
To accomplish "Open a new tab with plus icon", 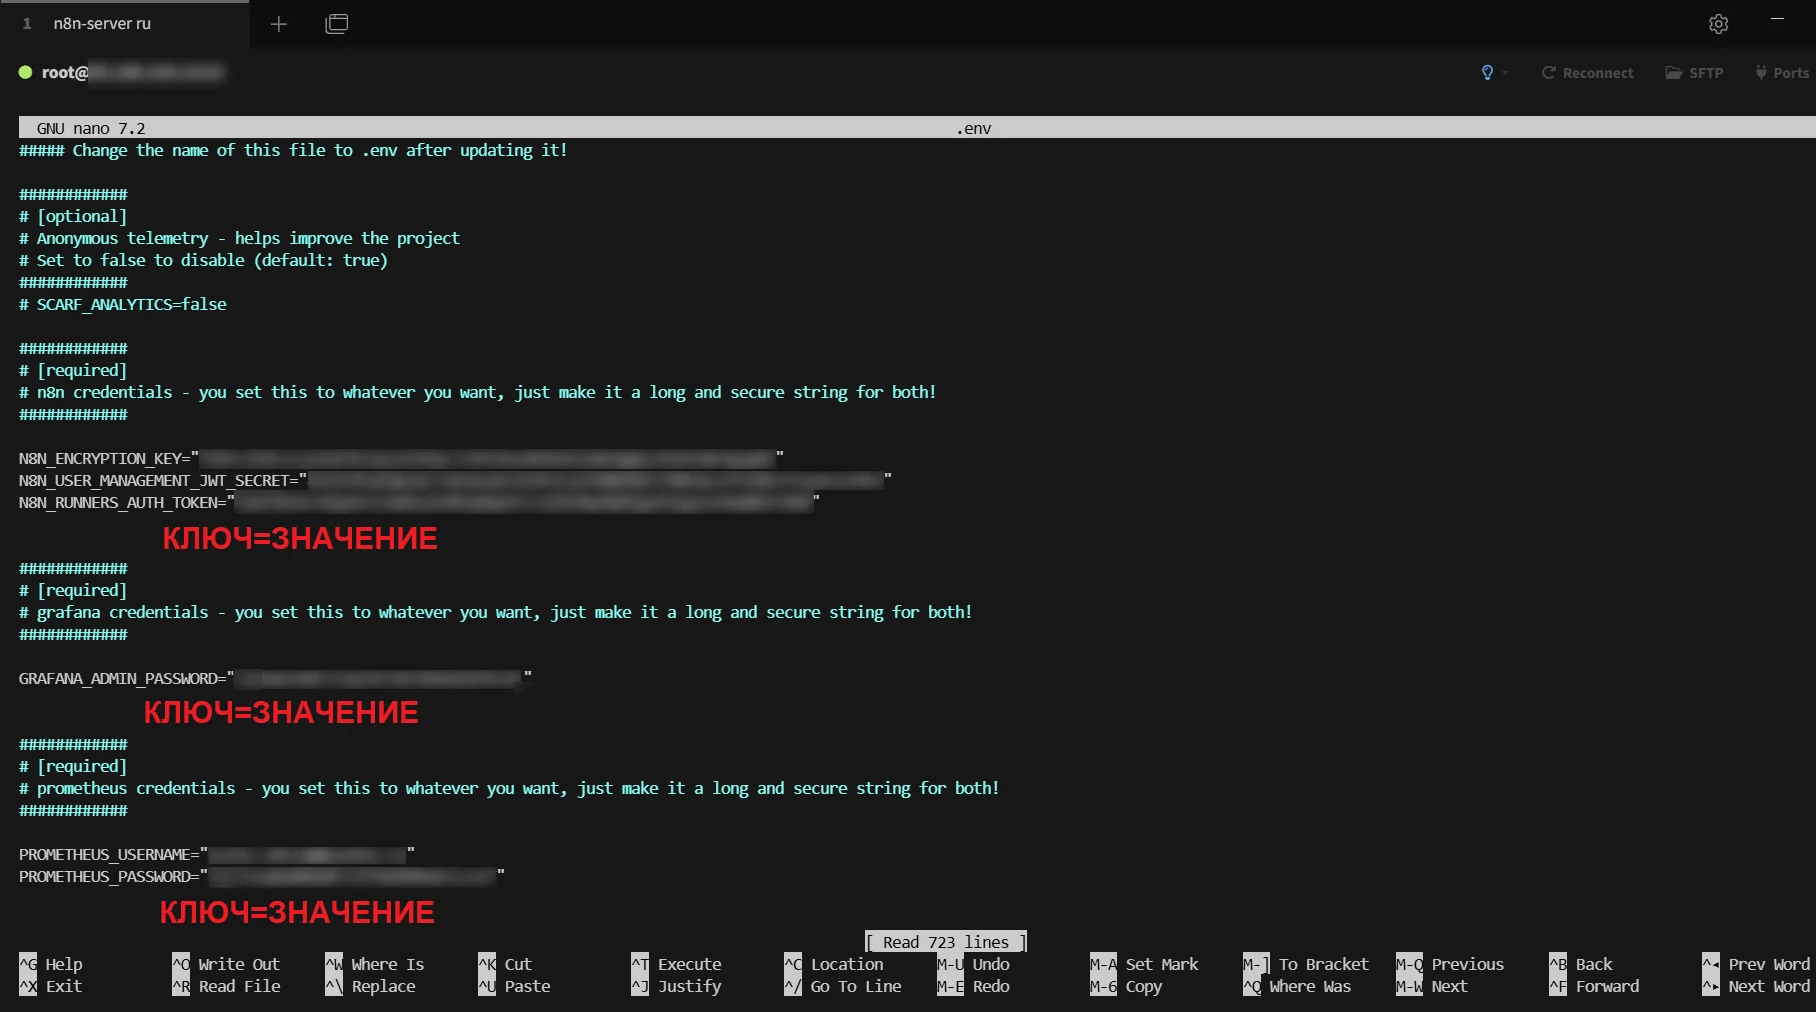I will point(279,24).
